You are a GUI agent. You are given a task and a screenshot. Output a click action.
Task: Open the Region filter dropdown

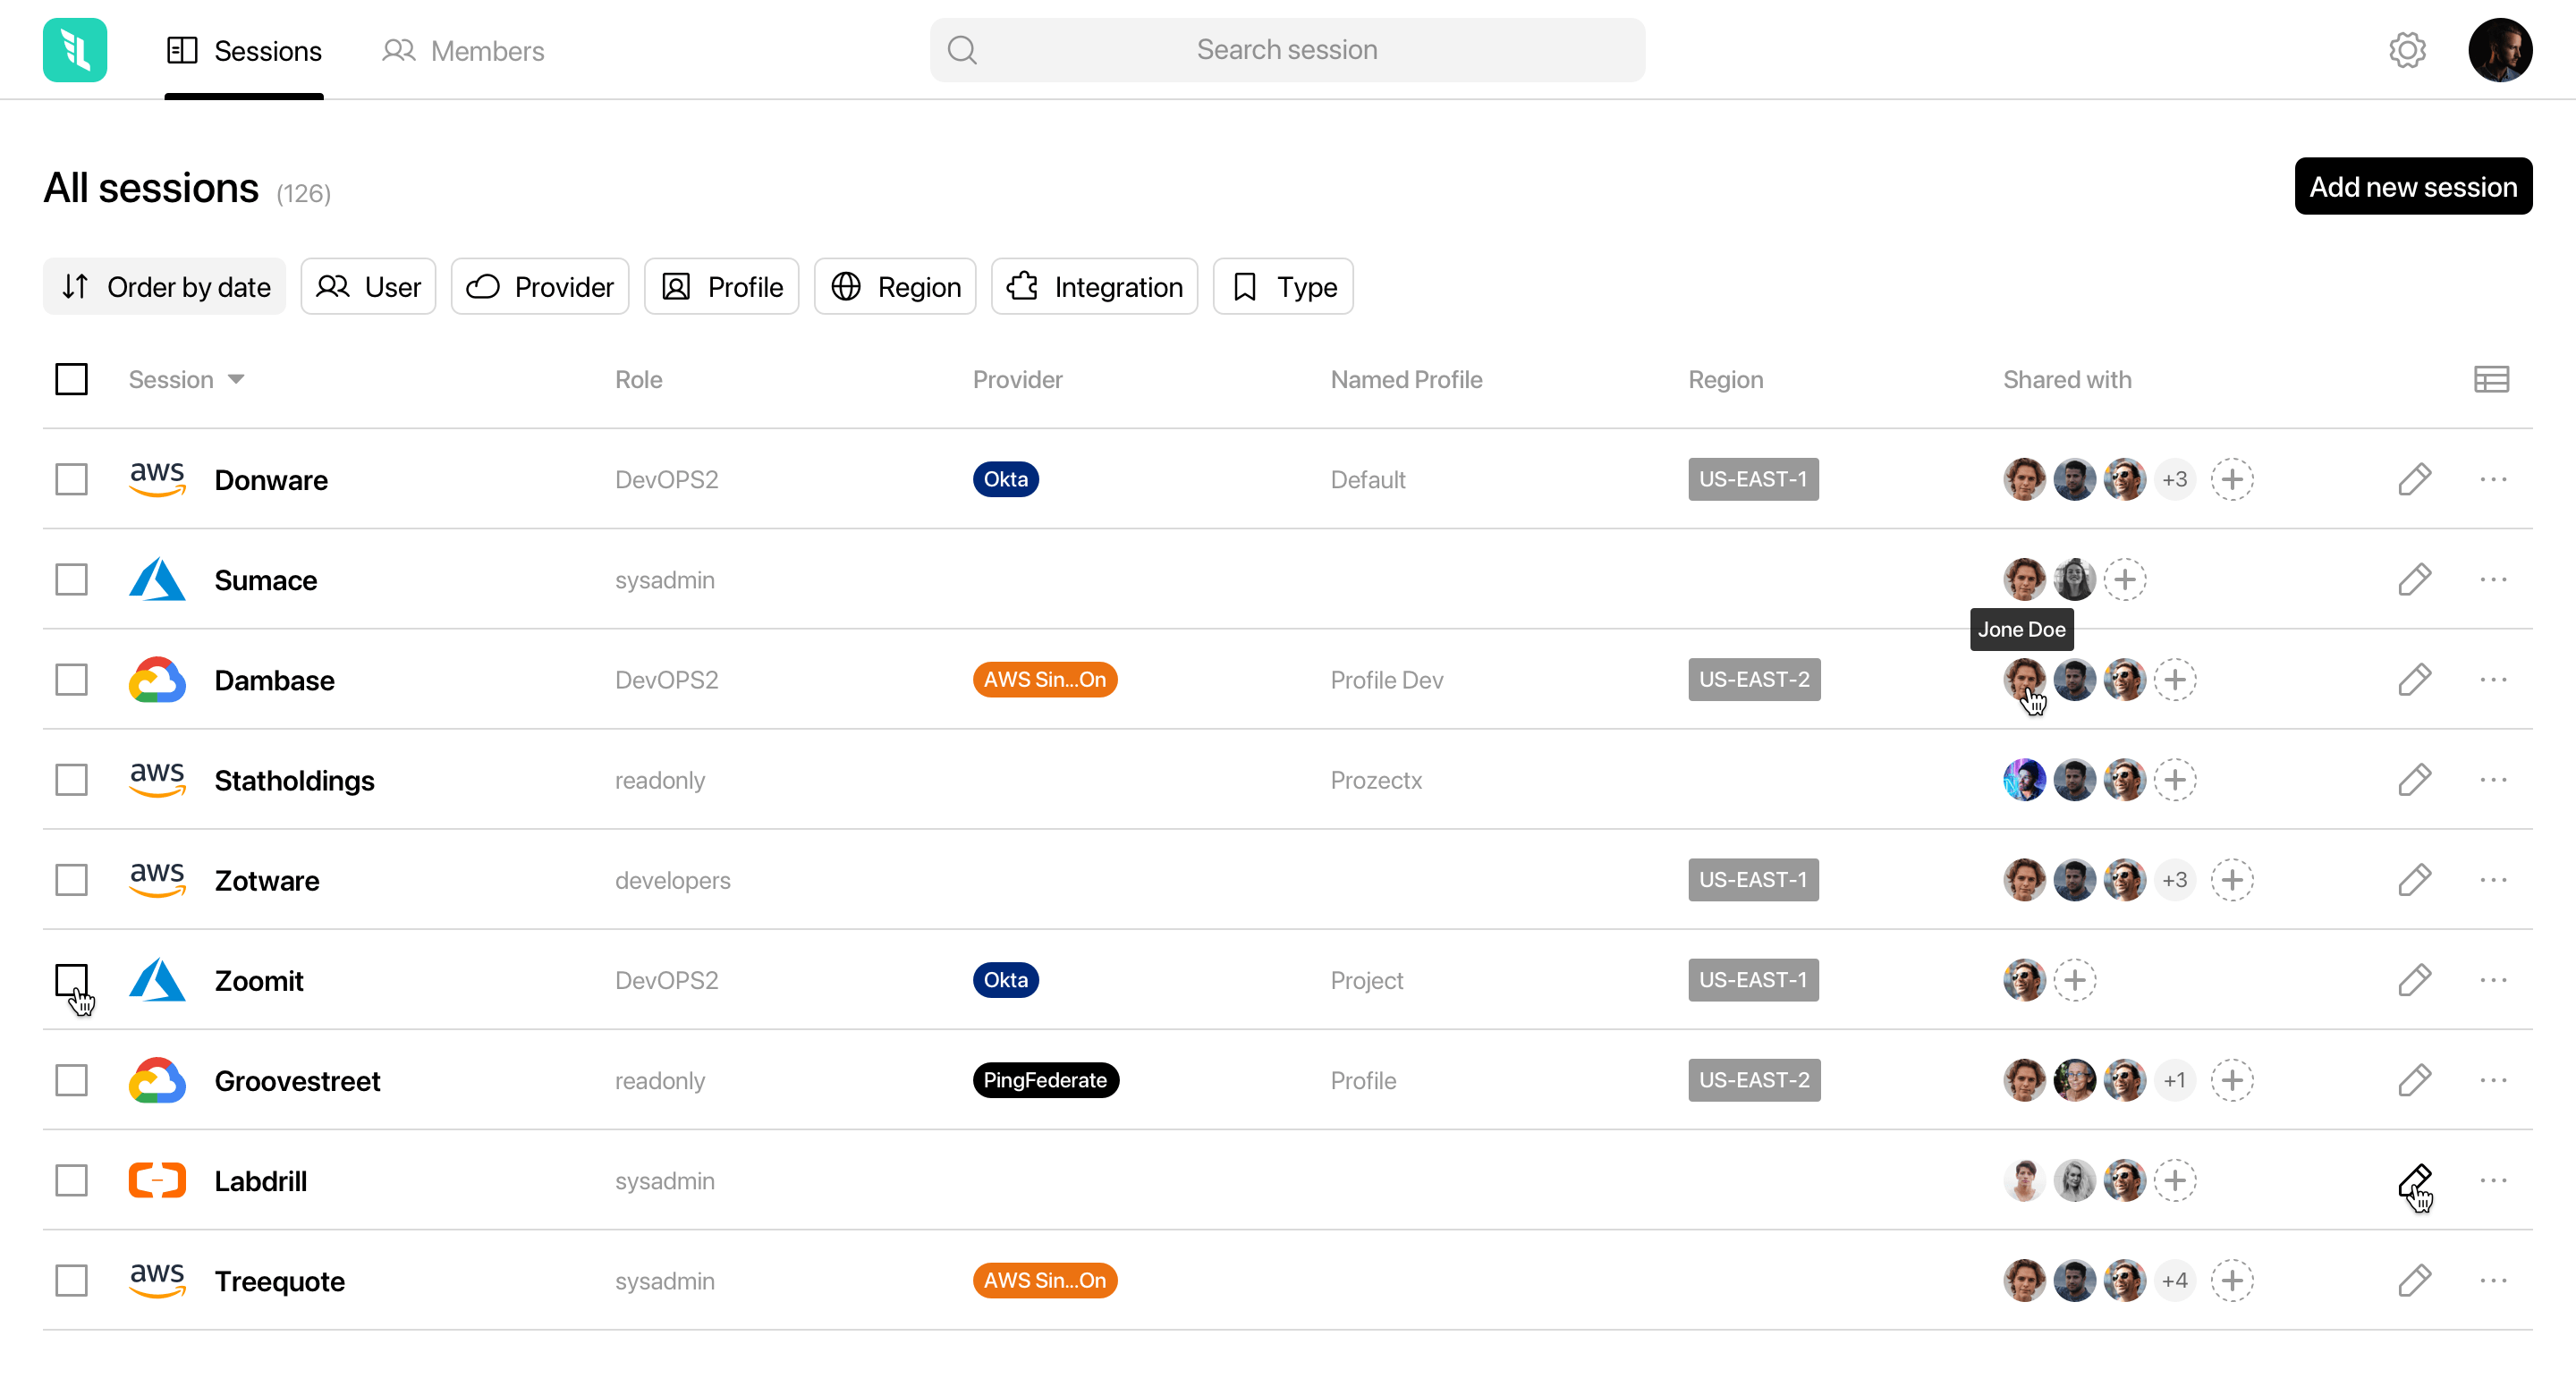[x=894, y=287]
